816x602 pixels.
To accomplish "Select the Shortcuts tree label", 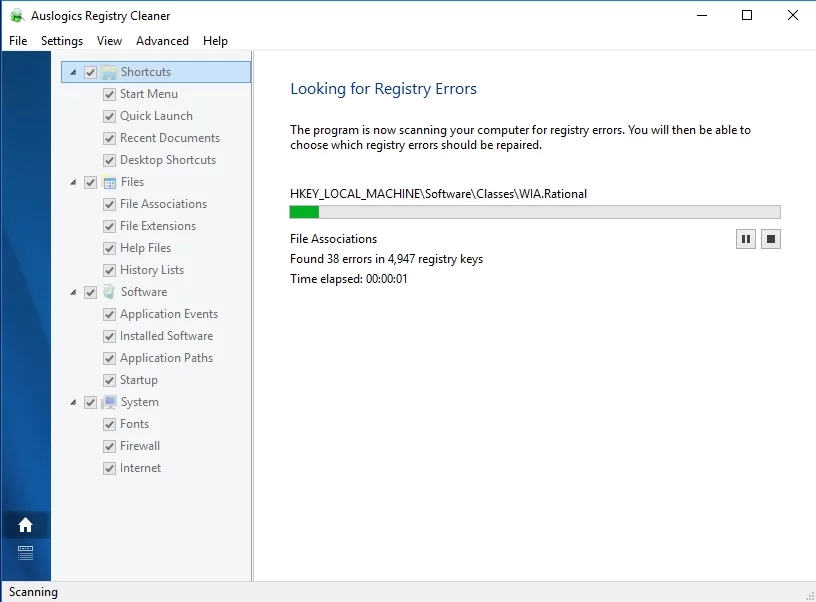I will click(x=146, y=72).
